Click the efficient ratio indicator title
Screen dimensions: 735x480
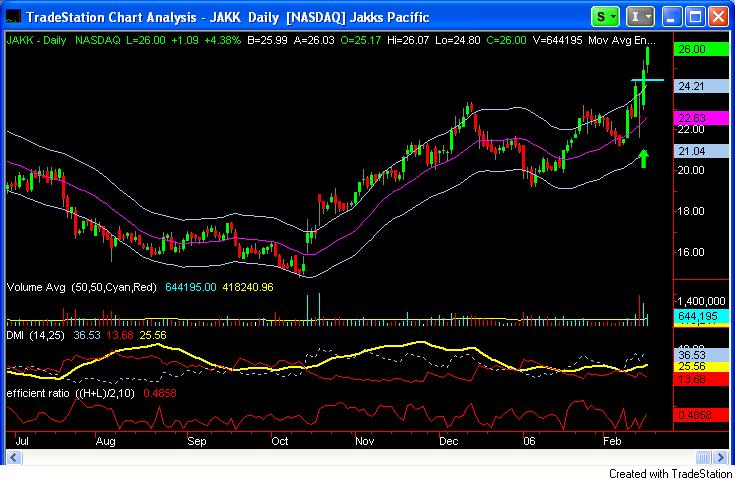coord(70,393)
